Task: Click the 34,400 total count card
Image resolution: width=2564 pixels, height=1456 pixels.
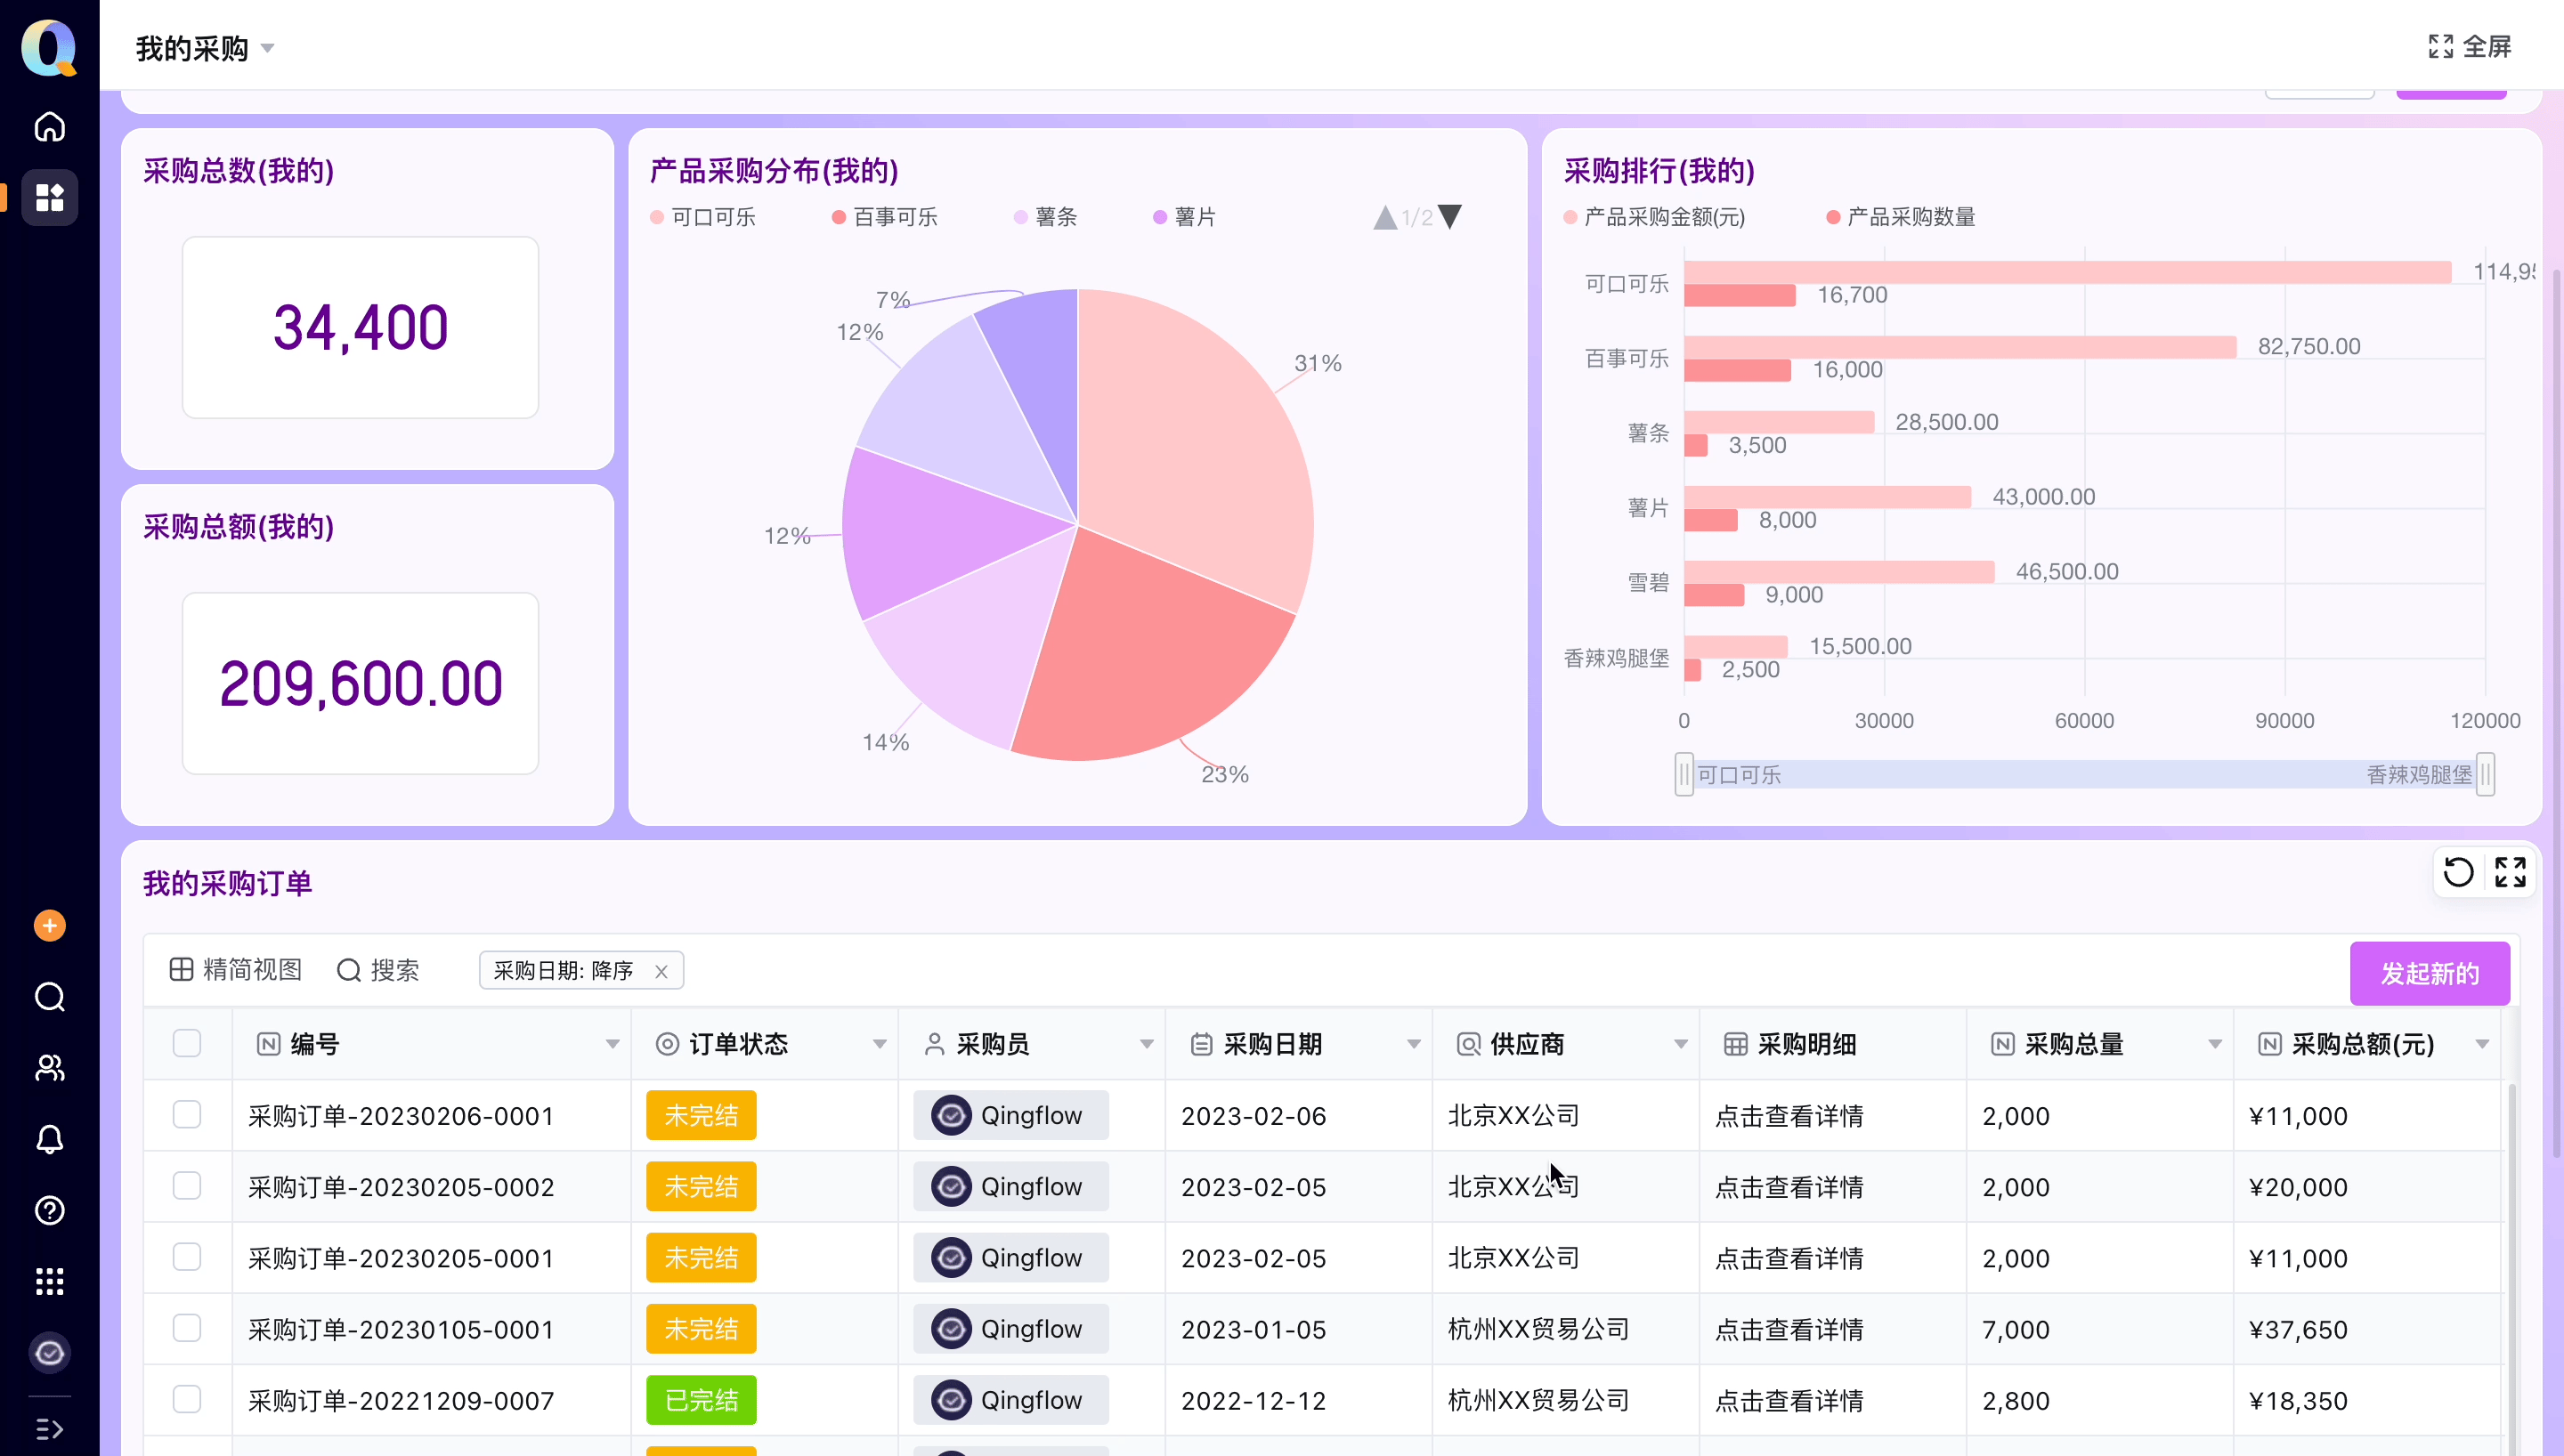Action: [x=360, y=327]
